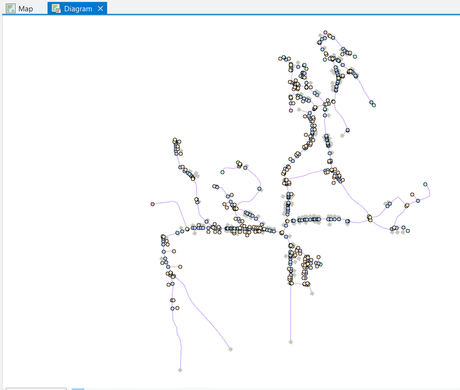Close the Diagram tab with its X
Viewport: 460px width, 390px height.
coord(100,9)
